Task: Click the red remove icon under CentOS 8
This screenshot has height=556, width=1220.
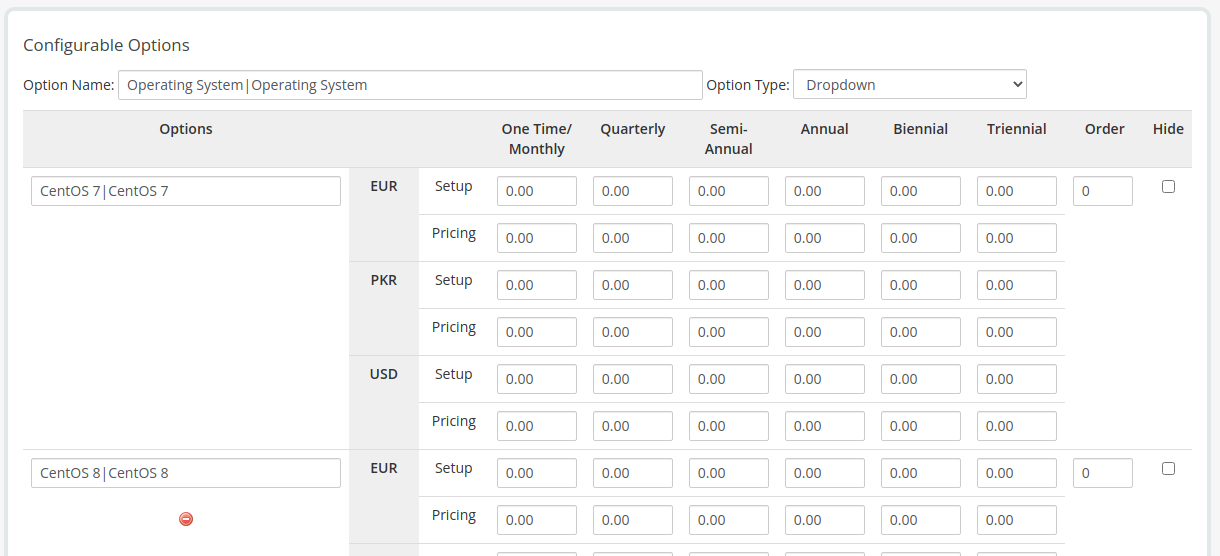Action: tap(186, 519)
